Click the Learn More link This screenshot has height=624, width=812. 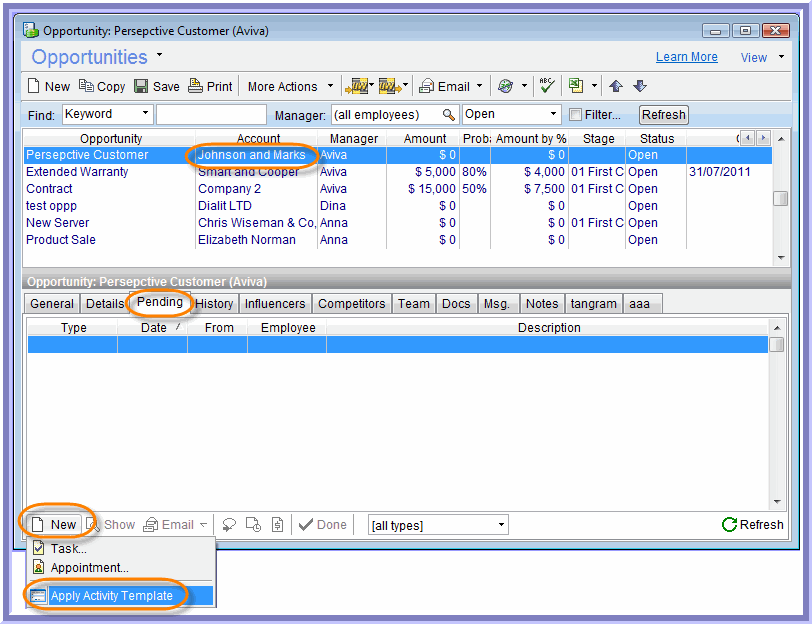point(686,58)
